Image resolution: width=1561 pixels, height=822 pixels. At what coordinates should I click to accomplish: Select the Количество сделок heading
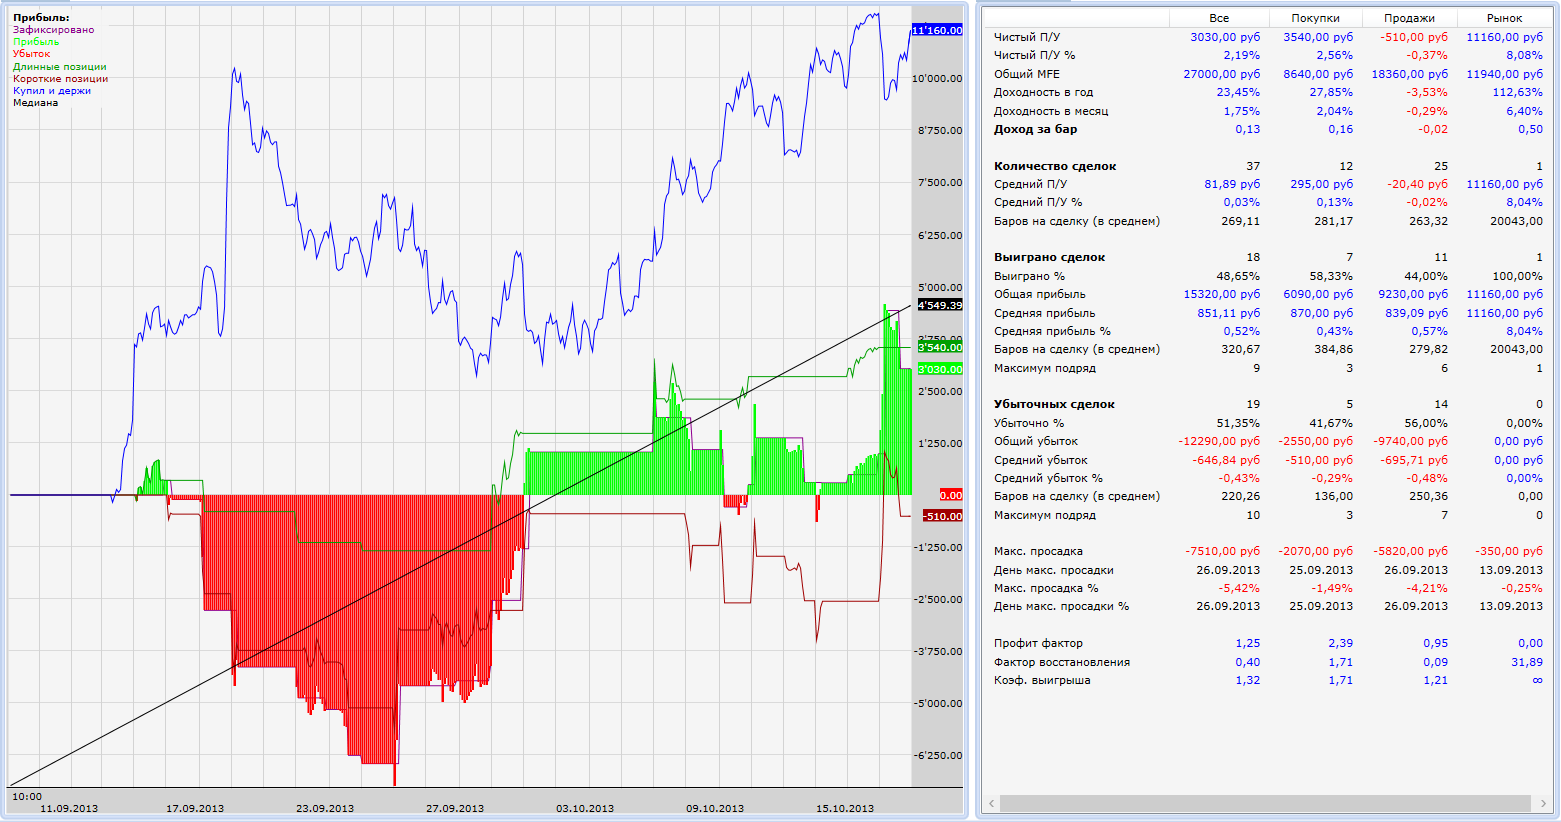pos(1055,166)
